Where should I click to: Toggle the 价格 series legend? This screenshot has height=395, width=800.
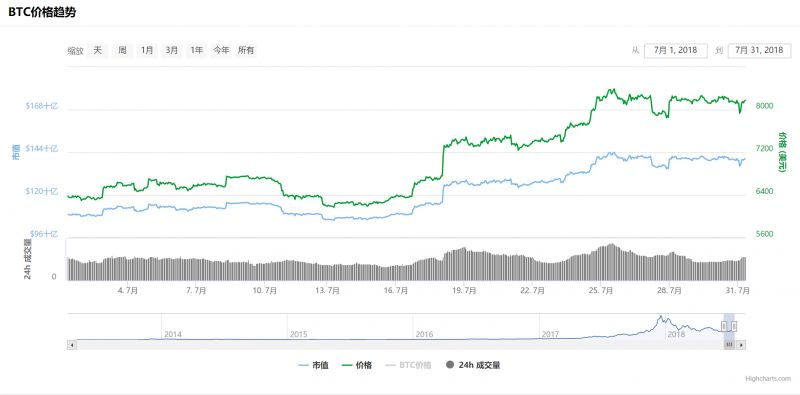(x=357, y=365)
